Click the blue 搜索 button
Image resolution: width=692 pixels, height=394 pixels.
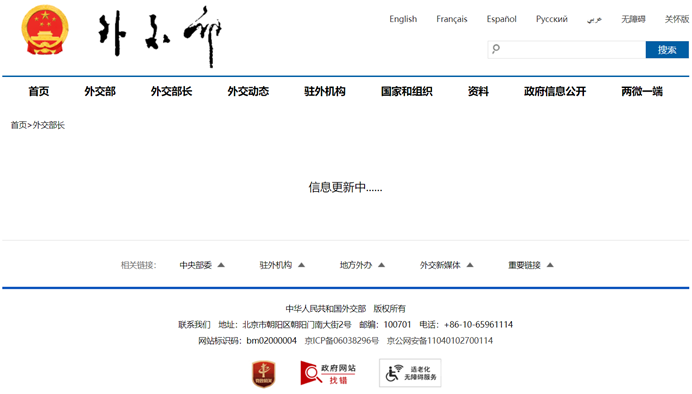(x=667, y=50)
